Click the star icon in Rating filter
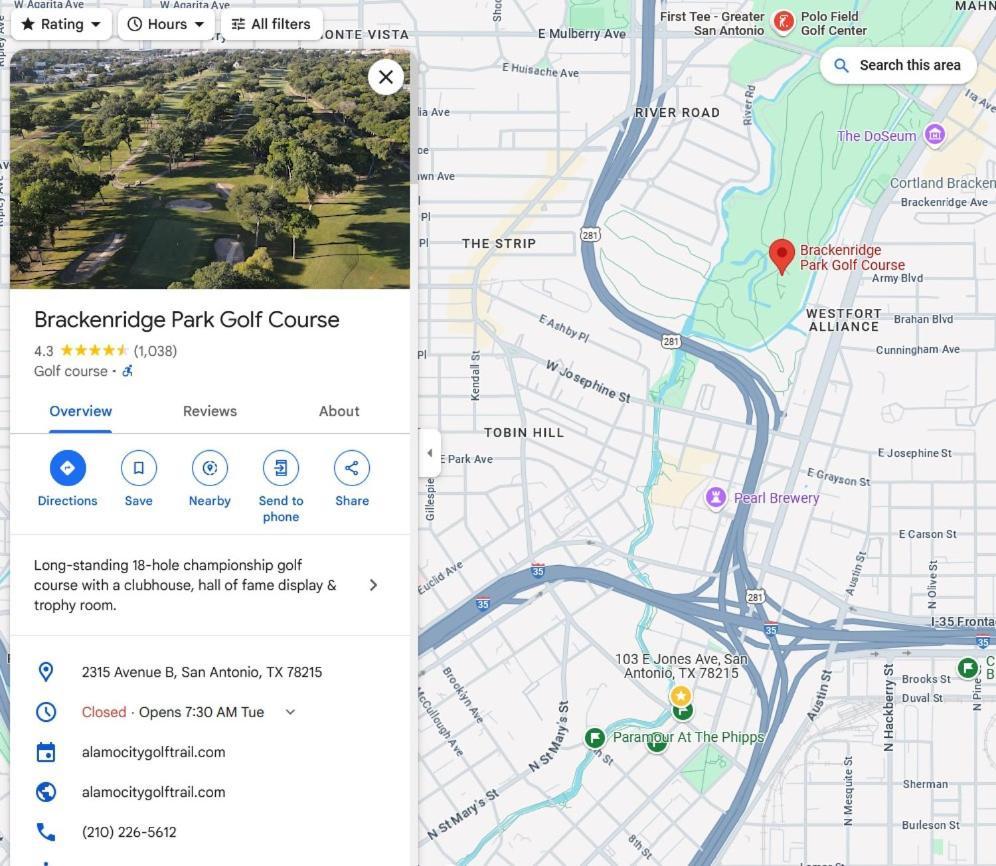This screenshot has width=996, height=866. [28, 24]
